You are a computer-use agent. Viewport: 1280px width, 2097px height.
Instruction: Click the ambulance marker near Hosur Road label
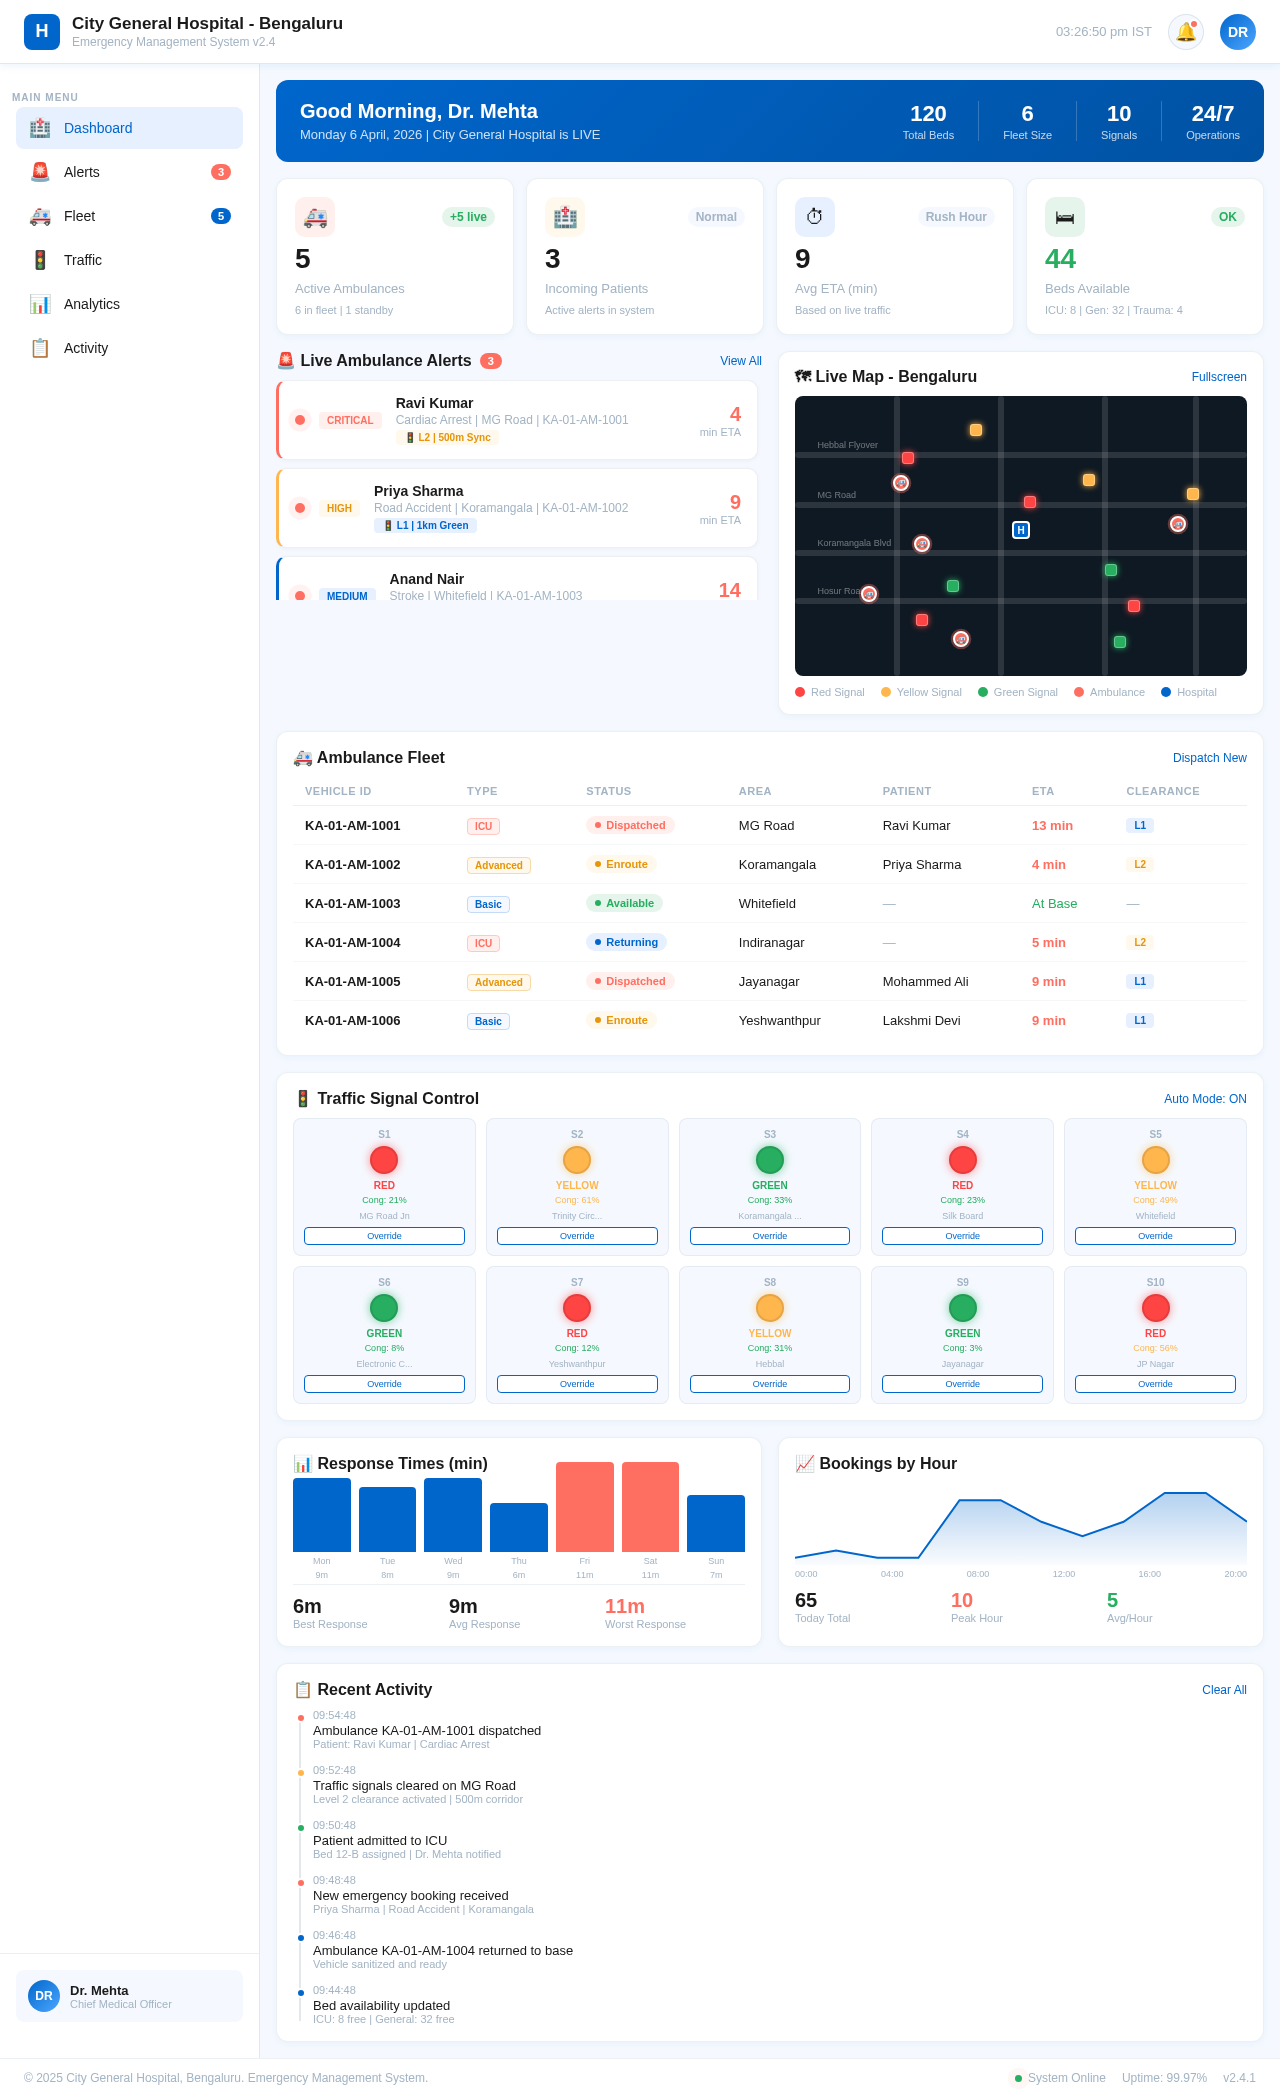point(869,594)
